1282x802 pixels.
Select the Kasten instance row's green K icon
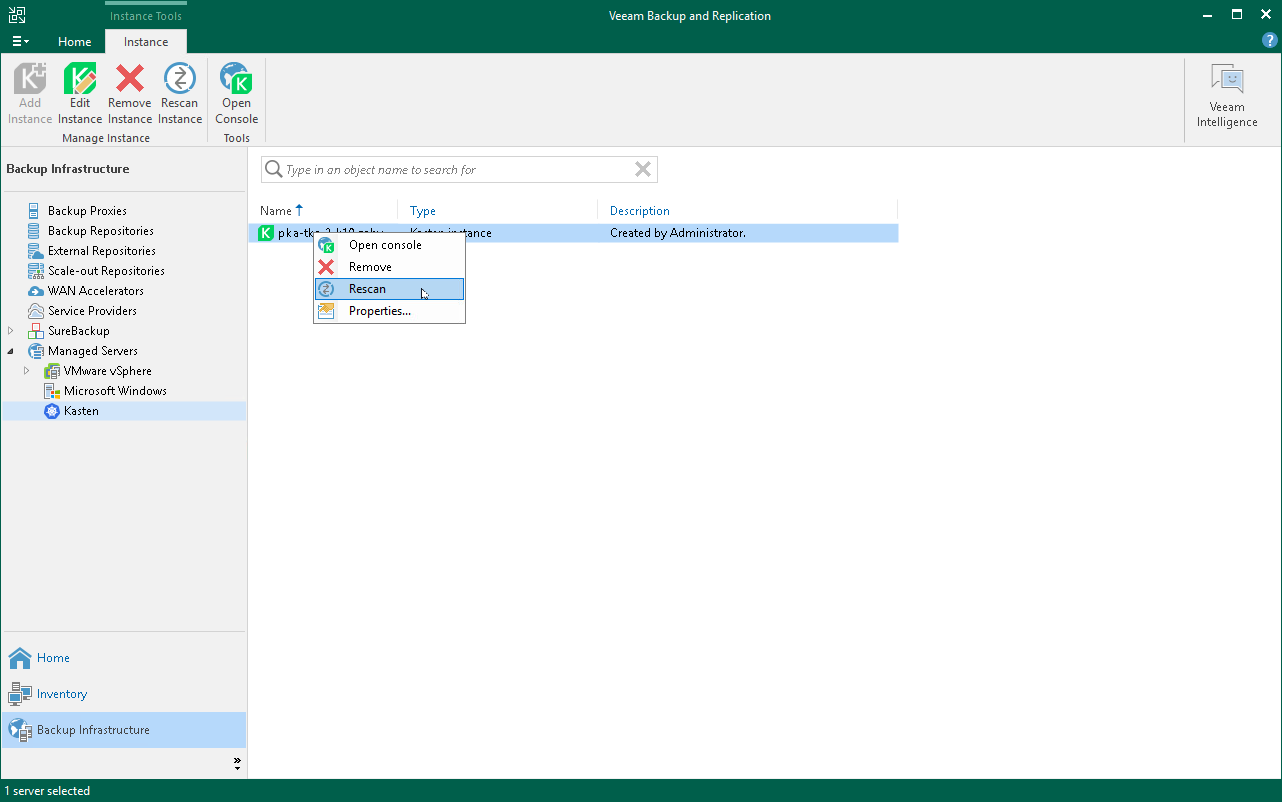(x=266, y=233)
